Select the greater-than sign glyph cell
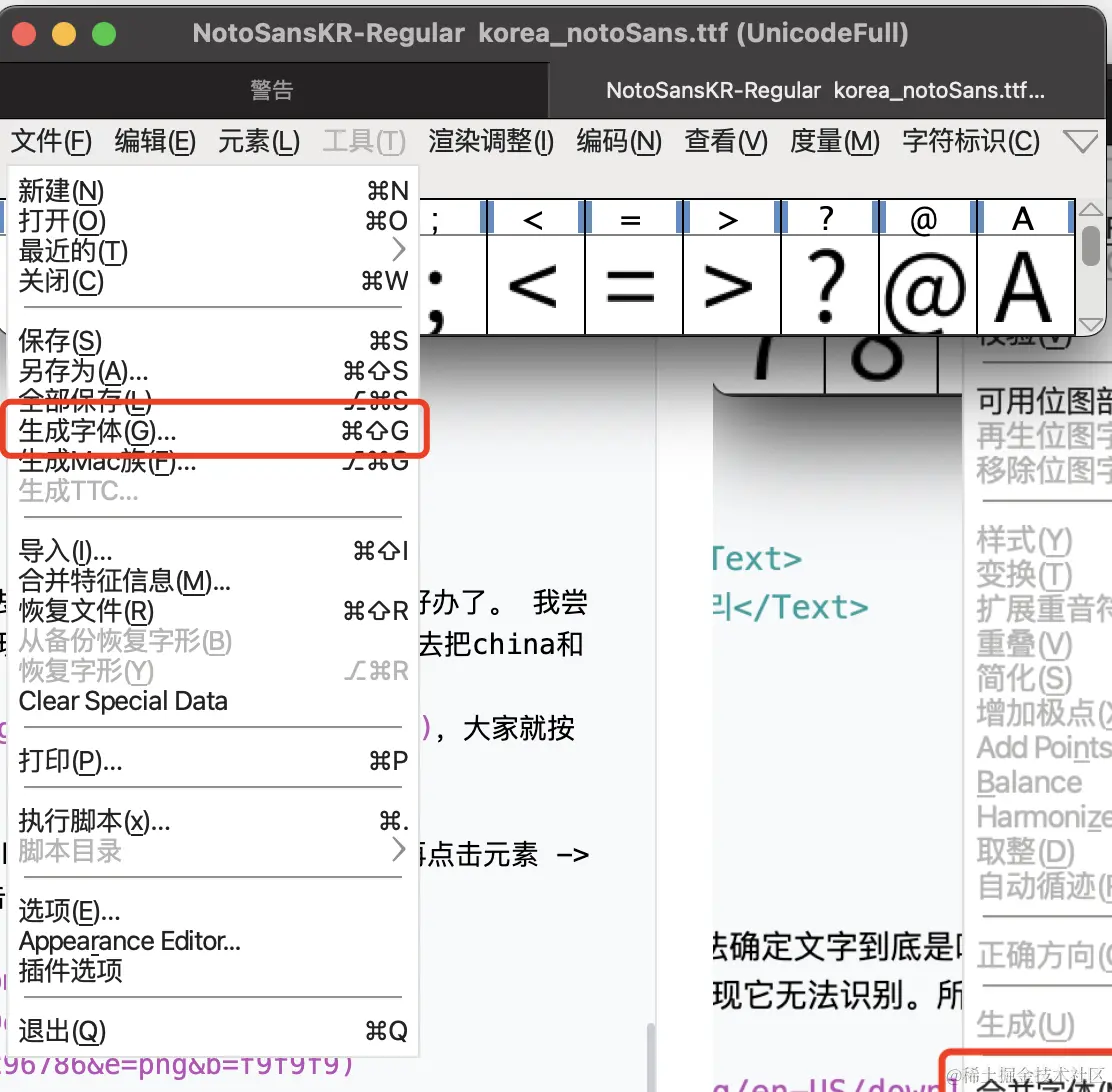The image size is (1112, 1092). [x=731, y=284]
